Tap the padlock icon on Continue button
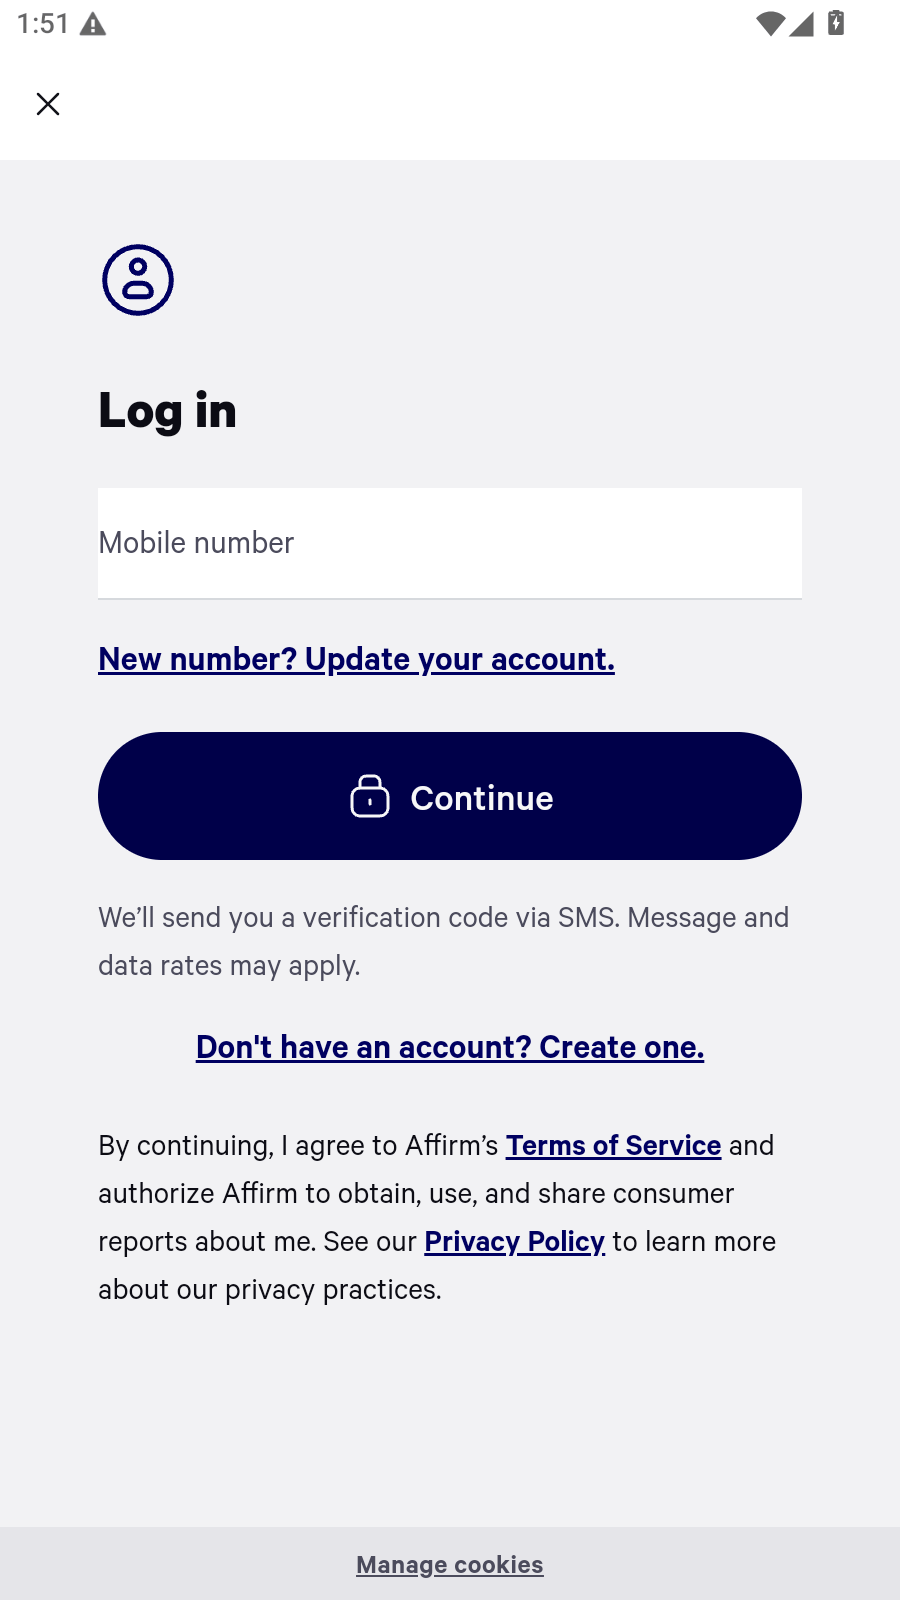Screen dimensions: 900x1600 click(370, 796)
